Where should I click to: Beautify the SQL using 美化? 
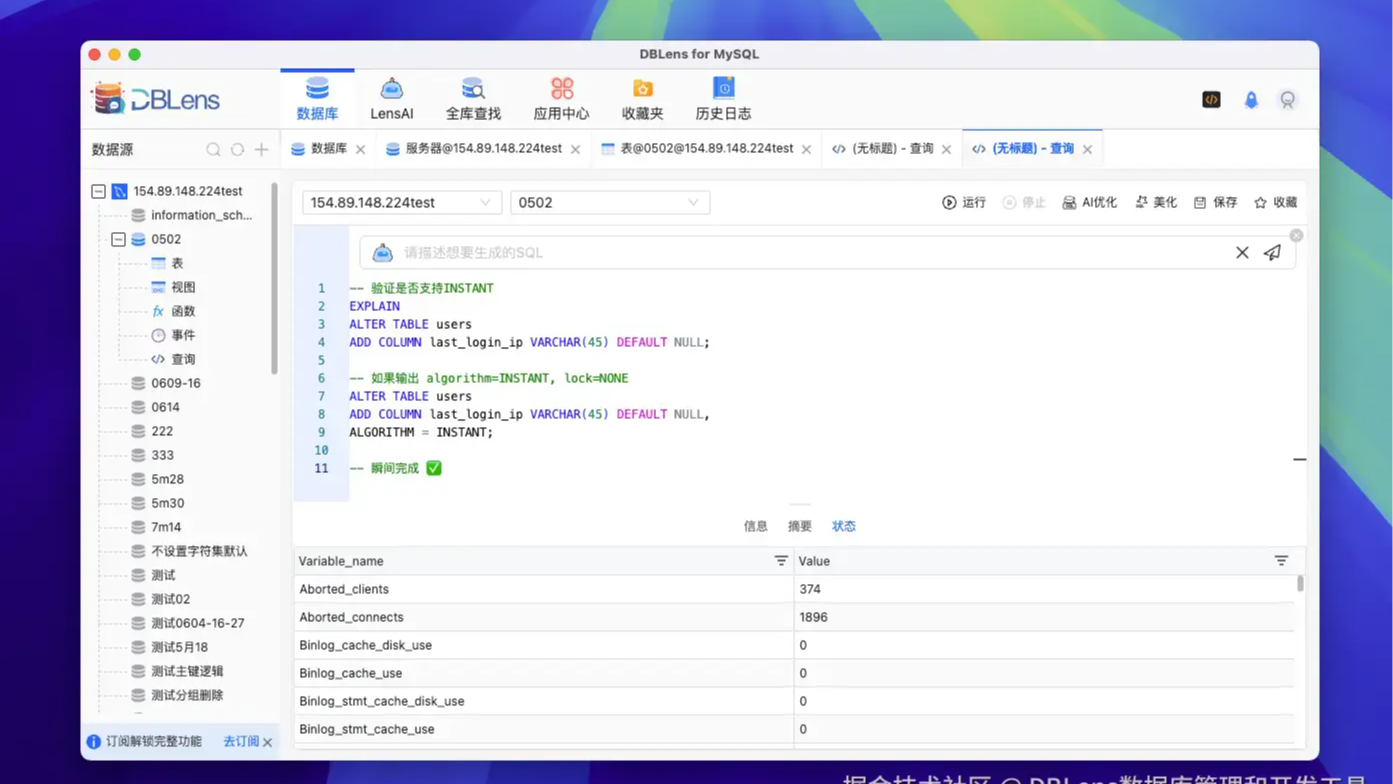(x=1155, y=201)
